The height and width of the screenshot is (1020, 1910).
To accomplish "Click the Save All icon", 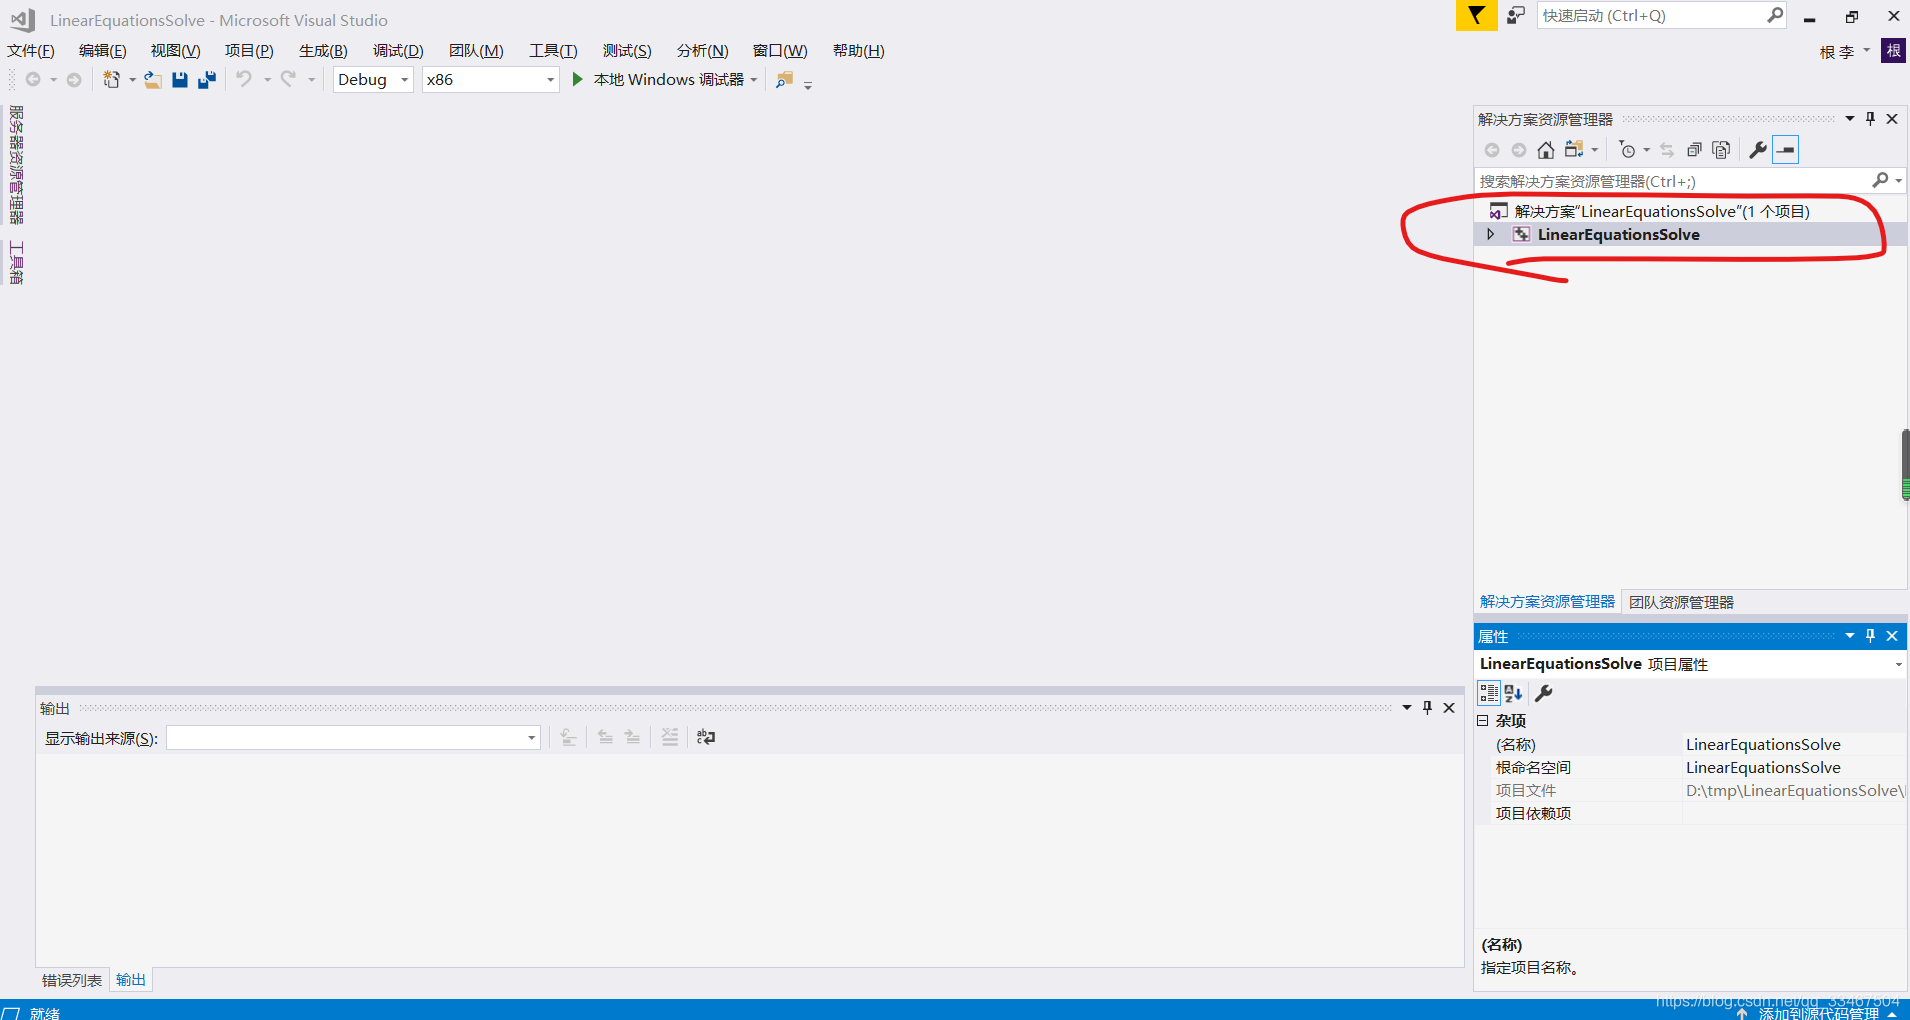I will point(207,79).
